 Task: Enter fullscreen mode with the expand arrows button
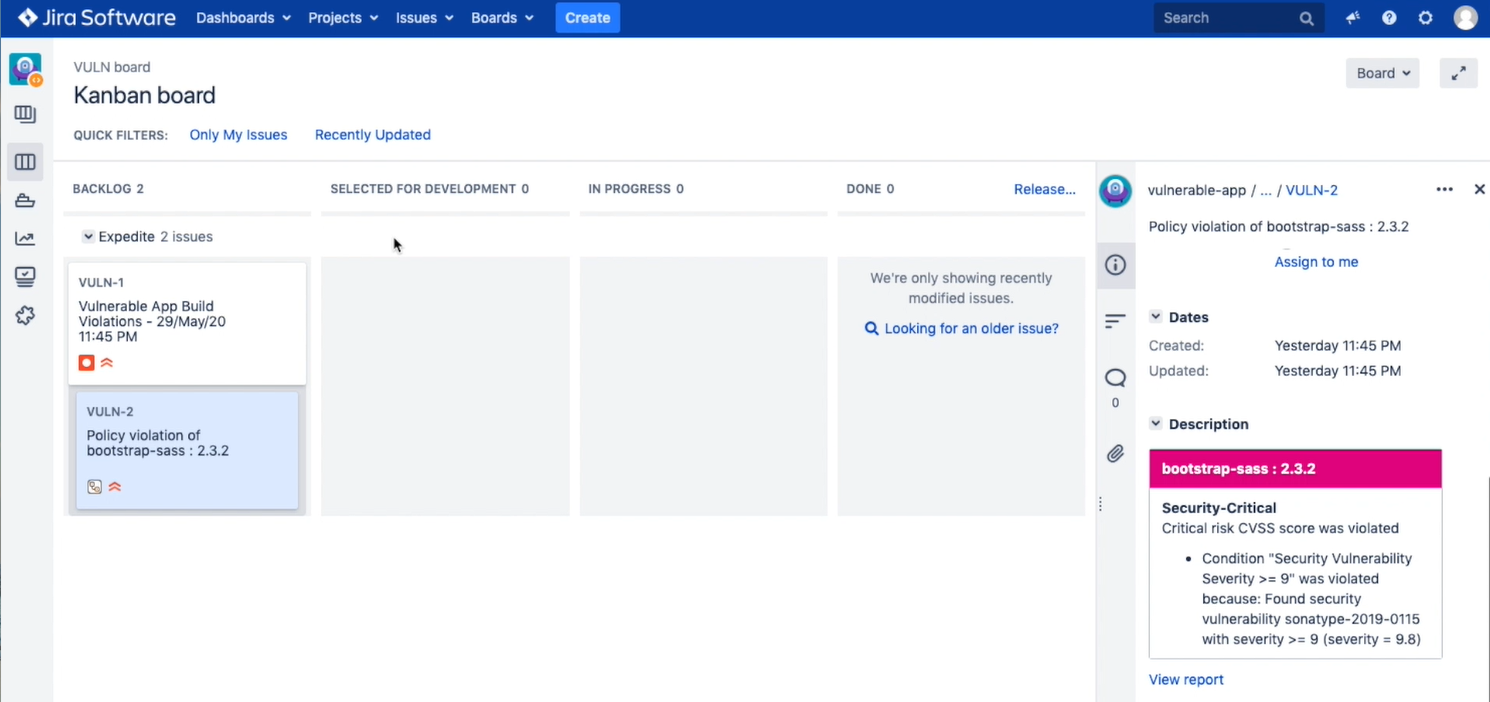click(x=1459, y=73)
